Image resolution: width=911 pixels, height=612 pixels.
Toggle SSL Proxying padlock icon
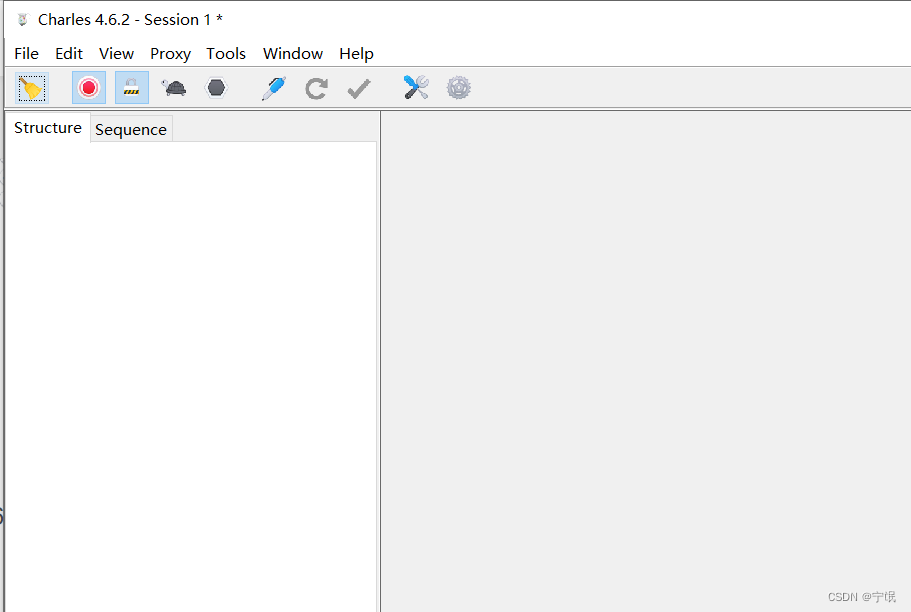coord(132,88)
